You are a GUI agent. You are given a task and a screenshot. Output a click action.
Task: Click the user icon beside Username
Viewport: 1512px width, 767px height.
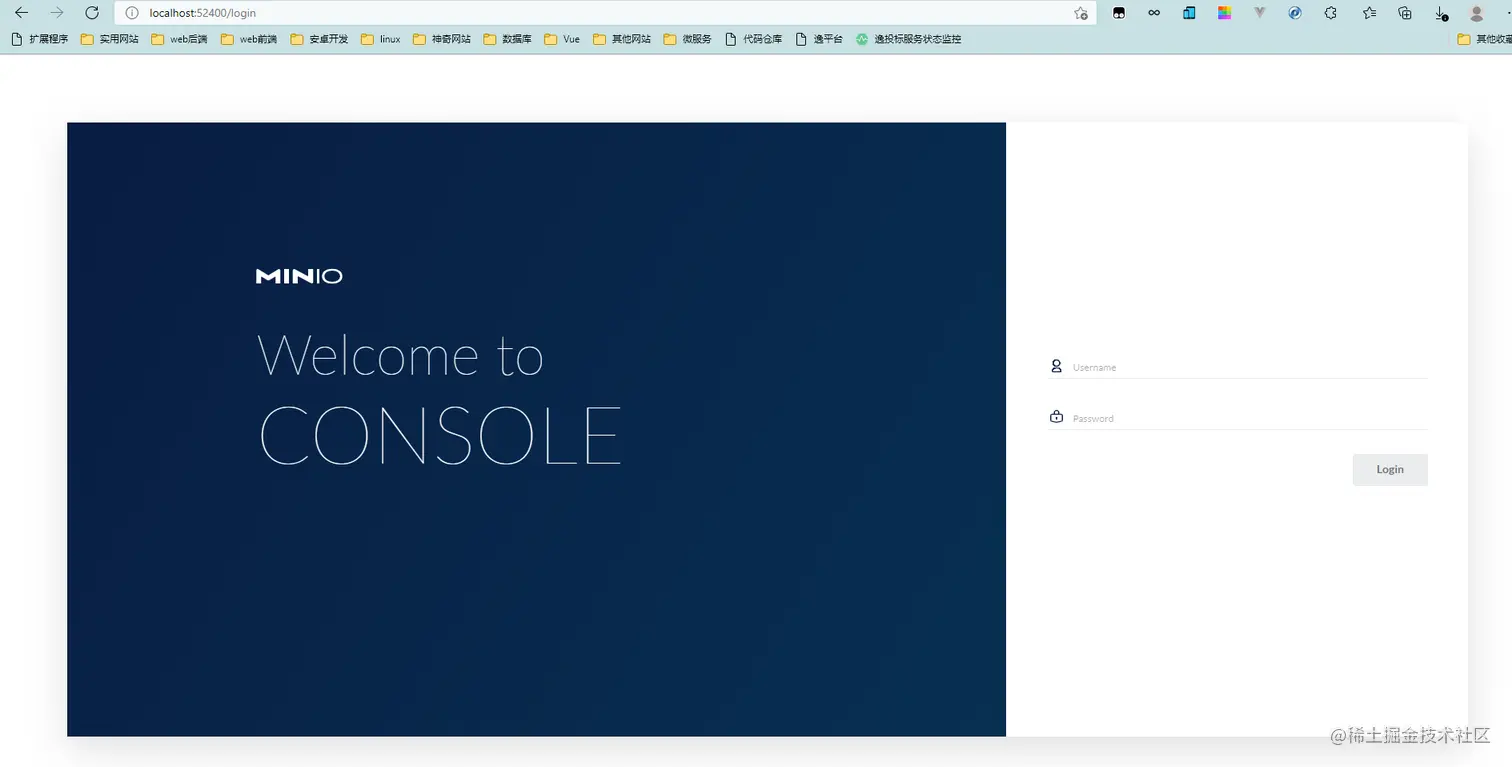1056,366
